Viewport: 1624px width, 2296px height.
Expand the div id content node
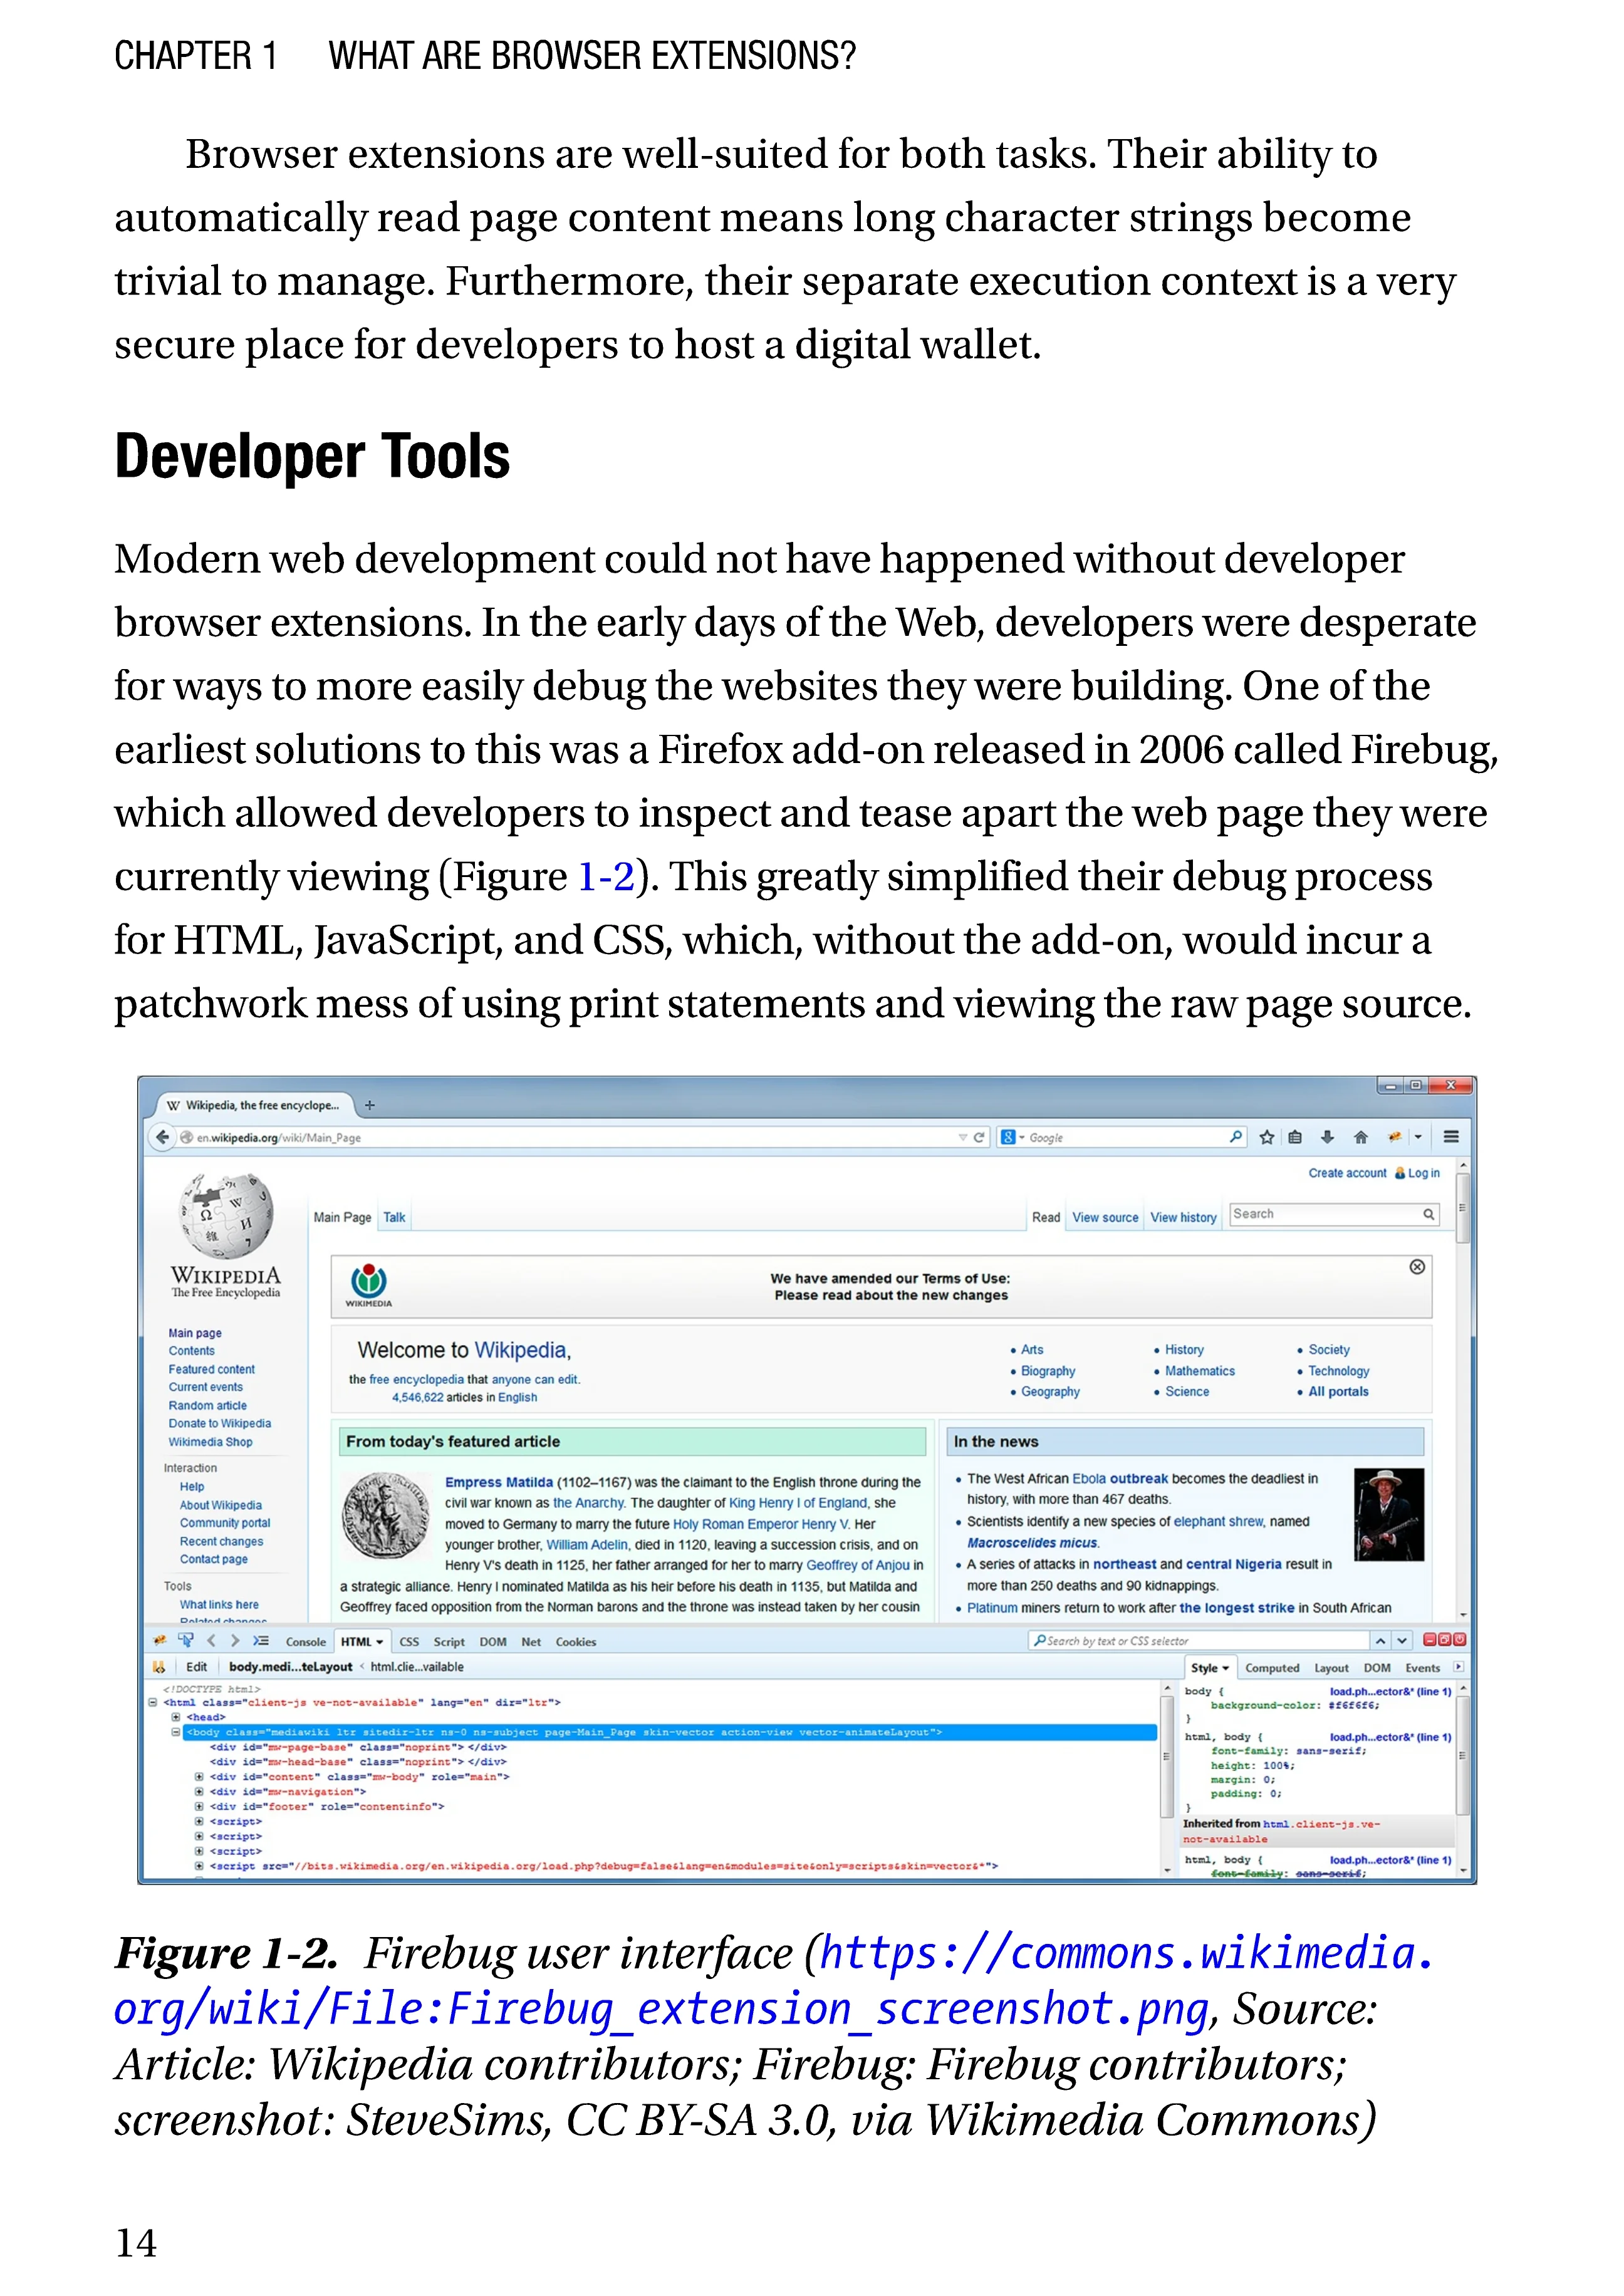click(199, 1777)
